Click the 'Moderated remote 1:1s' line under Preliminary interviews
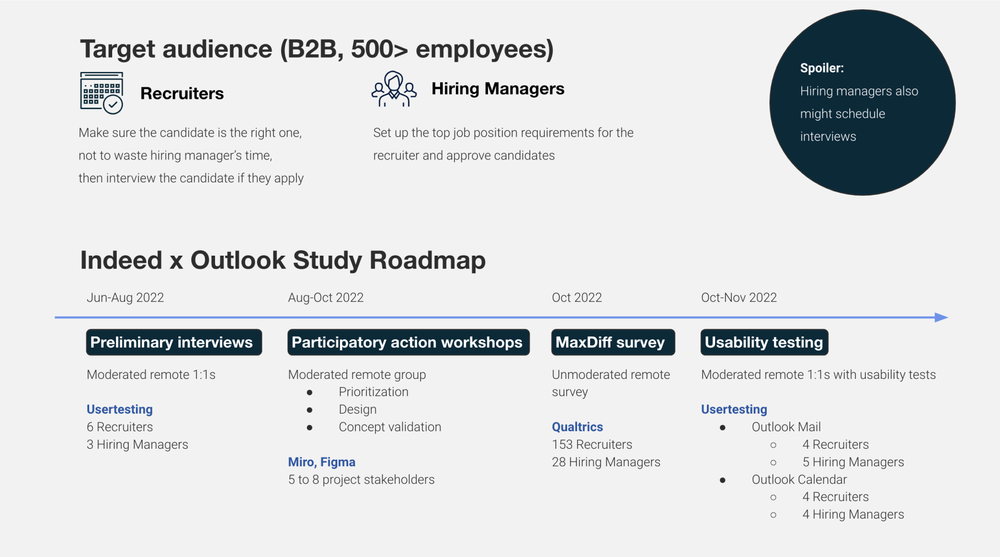The image size is (1000, 557). tap(151, 375)
